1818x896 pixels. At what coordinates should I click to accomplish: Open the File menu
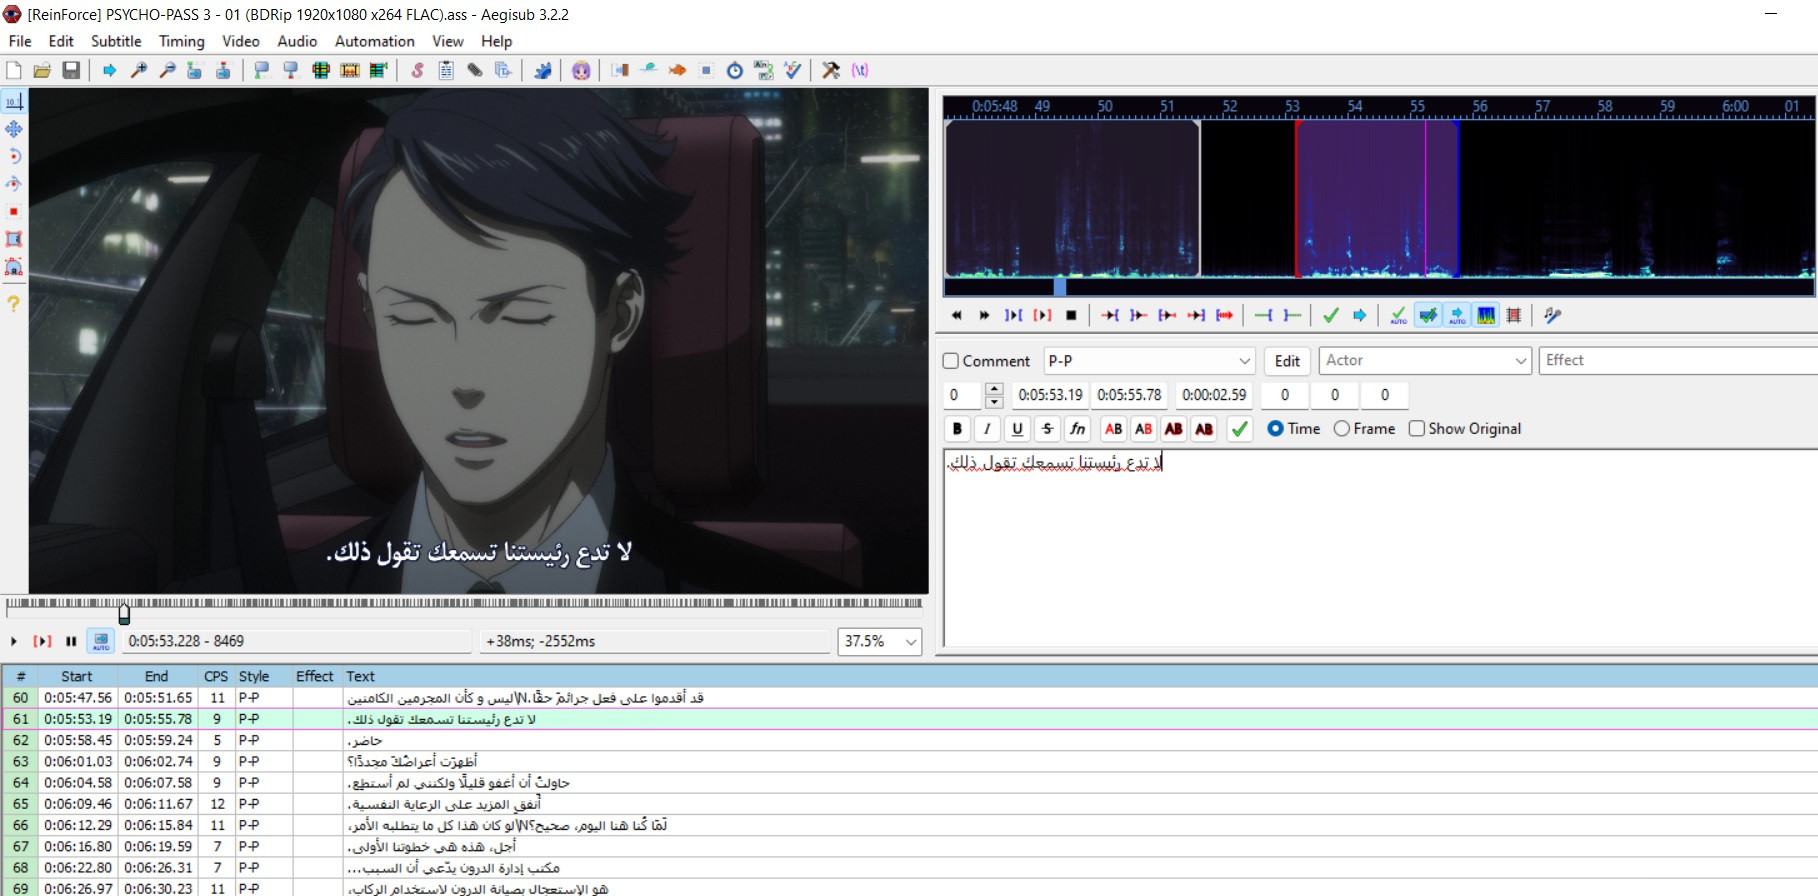20,41
